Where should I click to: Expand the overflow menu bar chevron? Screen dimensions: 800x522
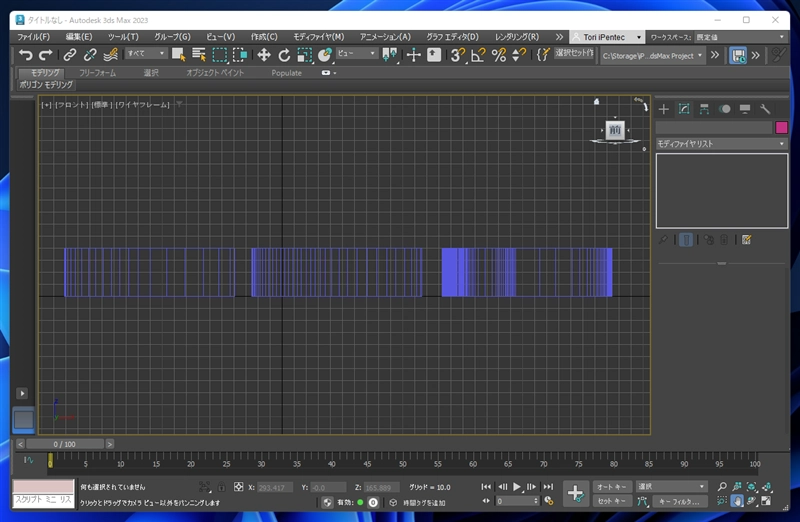(x=559, y=37)
